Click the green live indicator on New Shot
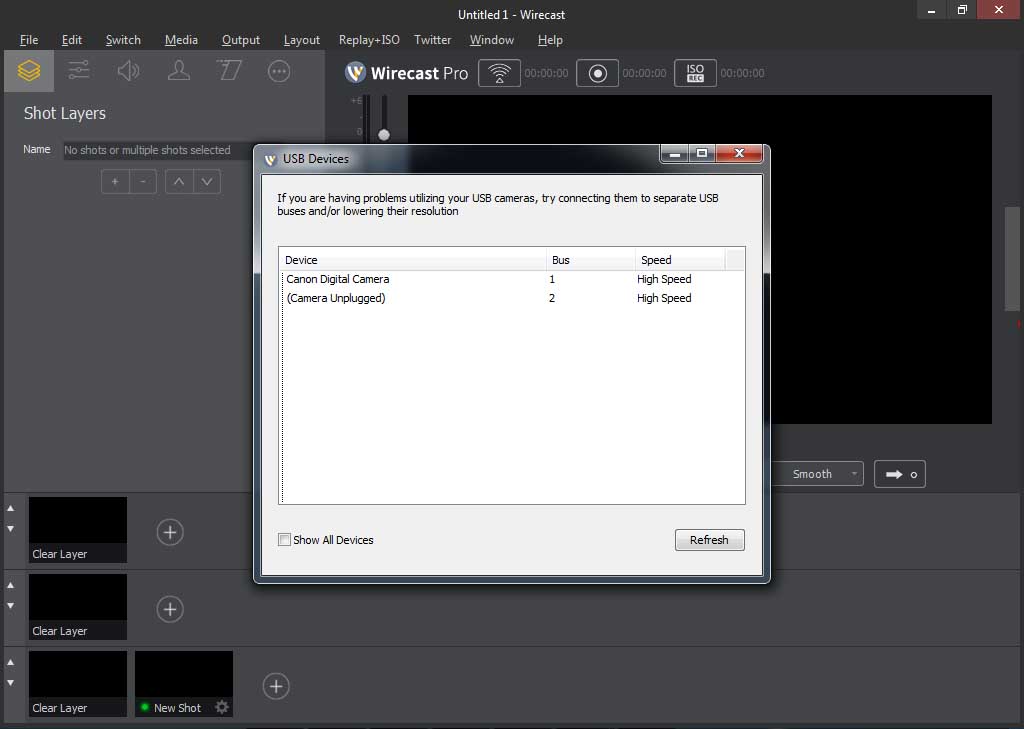This screenshot has width=1024, height=729. (x=145, y=707)
